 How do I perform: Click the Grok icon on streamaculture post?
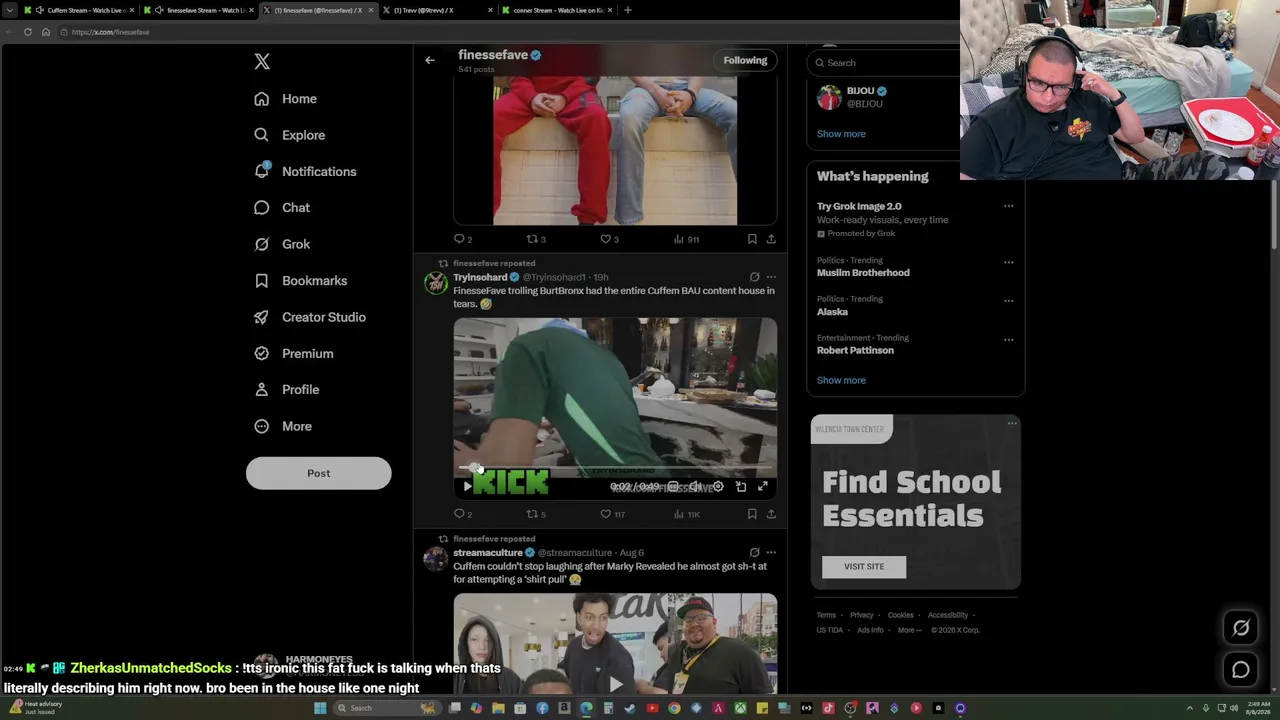pos(755,552)
